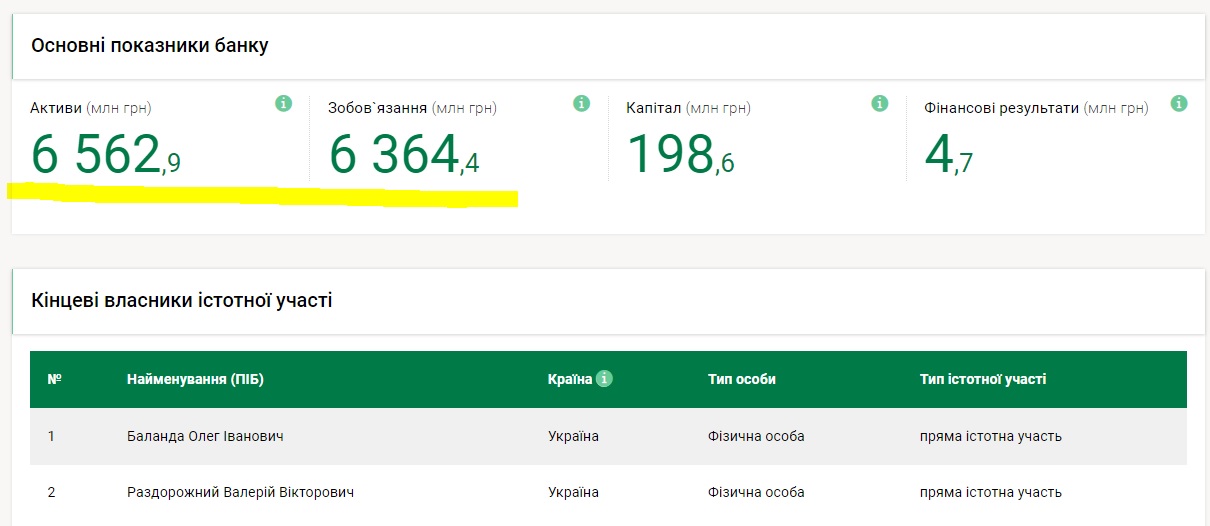This screenshot has height=526, width=1210.
Task: Click the Країна column header text
Action: point(570,380)
